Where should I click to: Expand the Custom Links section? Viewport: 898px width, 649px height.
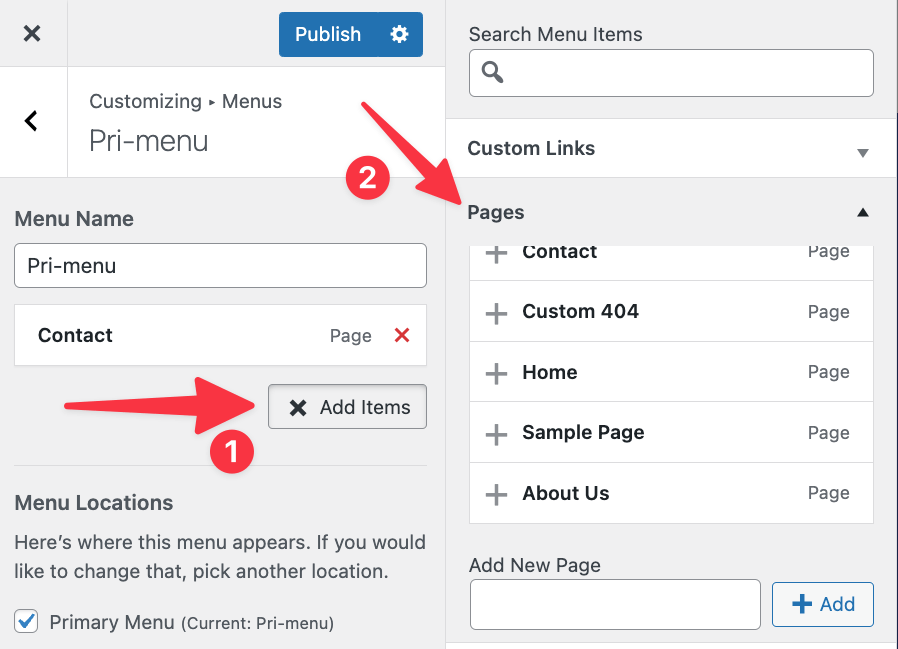click(x=862, y=152)
